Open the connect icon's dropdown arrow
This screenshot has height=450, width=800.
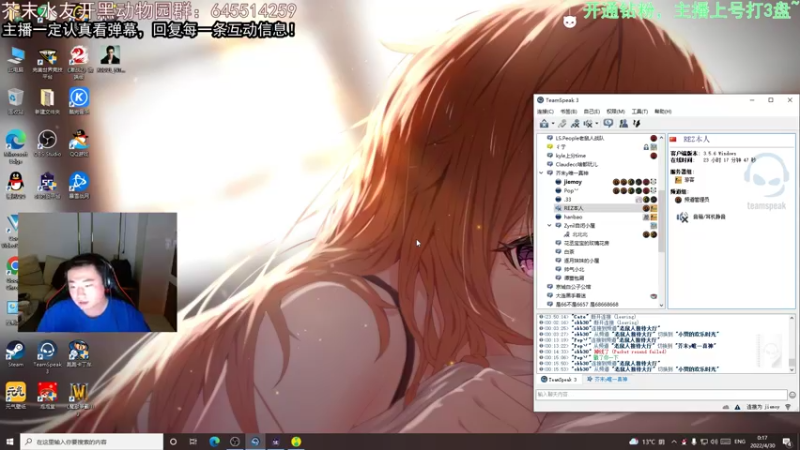pos(553,124)
